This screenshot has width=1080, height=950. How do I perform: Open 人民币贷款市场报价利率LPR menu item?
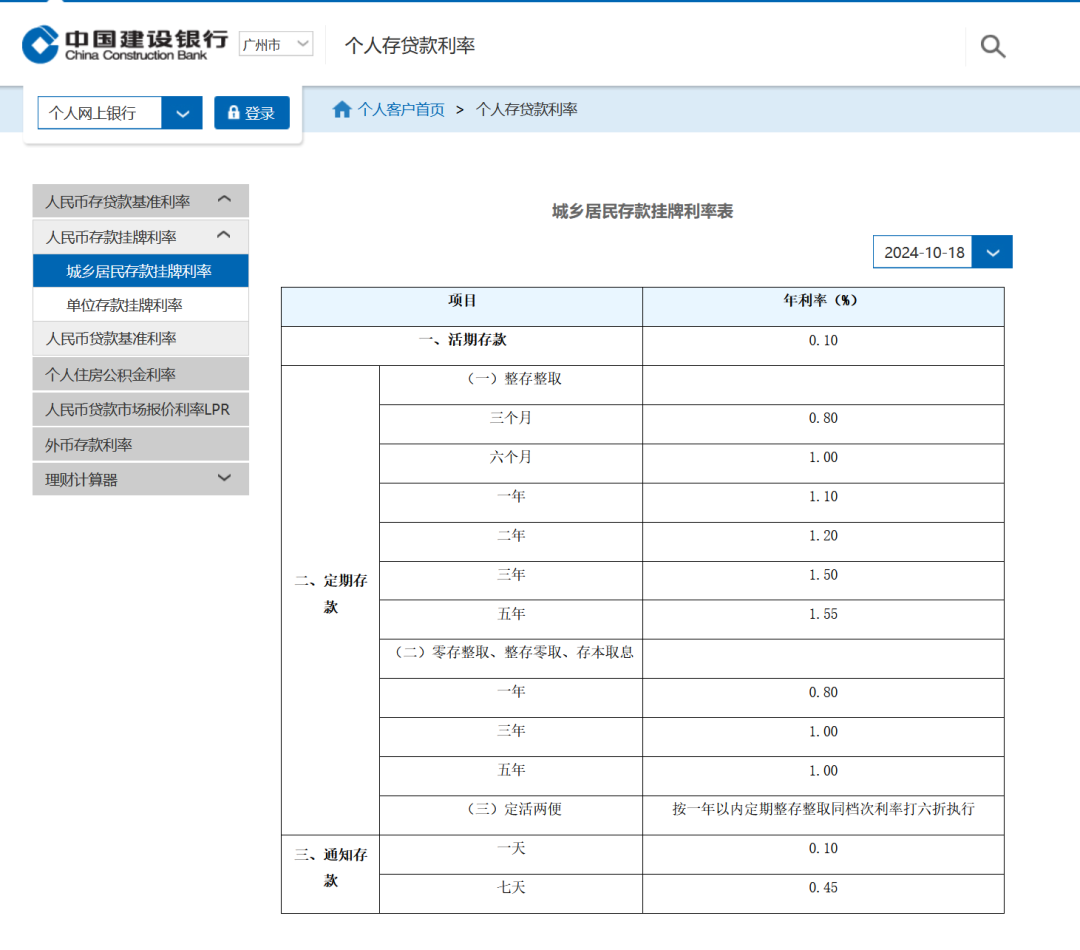pyautogui.click(x=137, y=410)
